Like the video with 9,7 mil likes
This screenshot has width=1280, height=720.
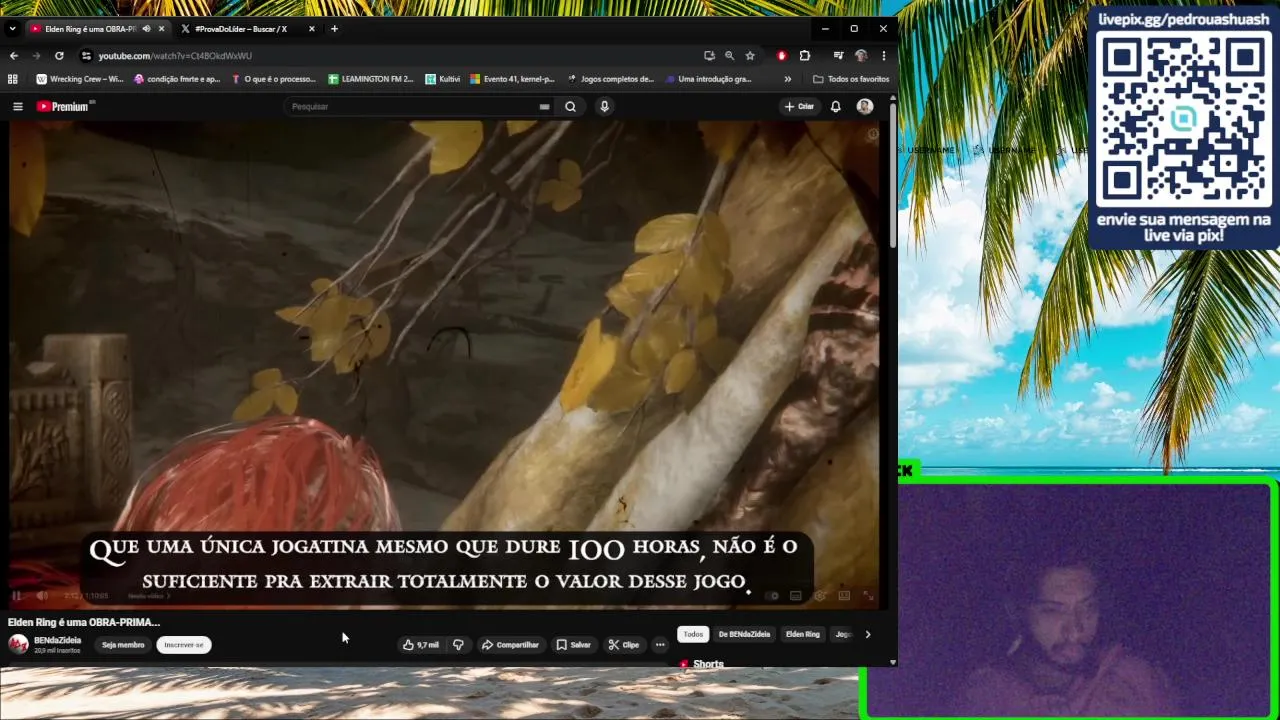click(x=421, y=645)
